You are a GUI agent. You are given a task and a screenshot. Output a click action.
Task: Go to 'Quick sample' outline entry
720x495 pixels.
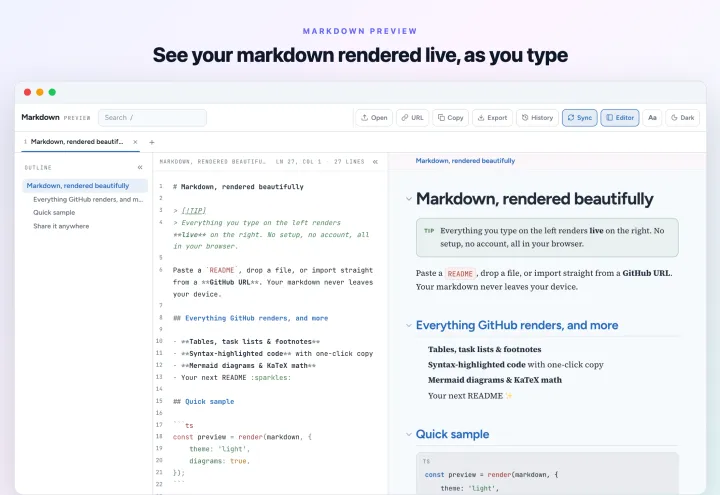(x=54, y=213)
